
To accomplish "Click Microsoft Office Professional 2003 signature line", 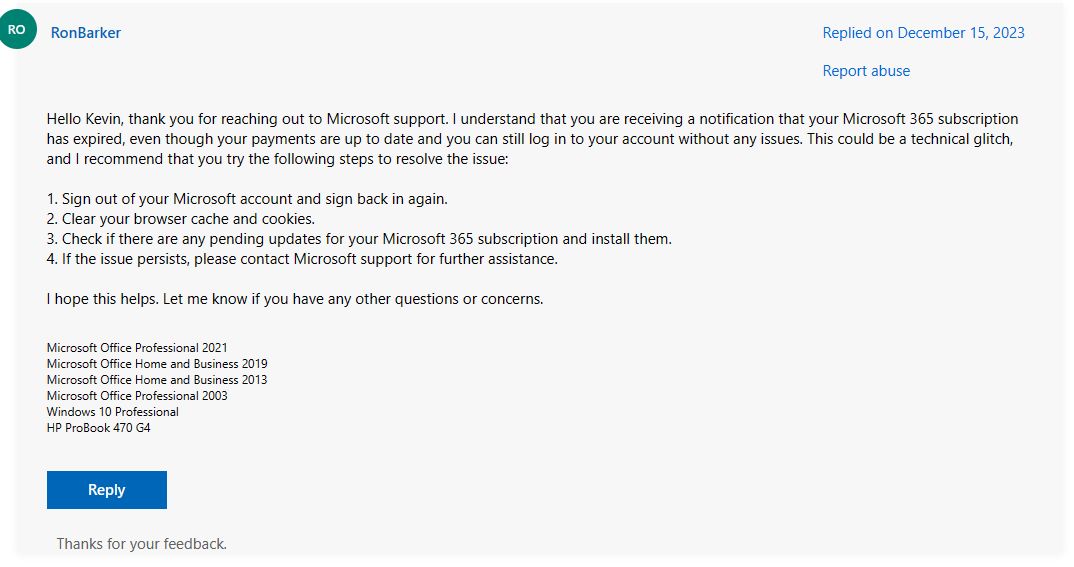I will [137, 396].
